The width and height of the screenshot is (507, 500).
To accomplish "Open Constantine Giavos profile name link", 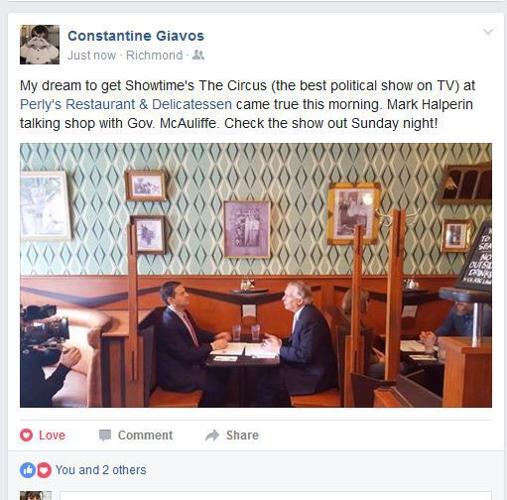I will click(136, 36).
